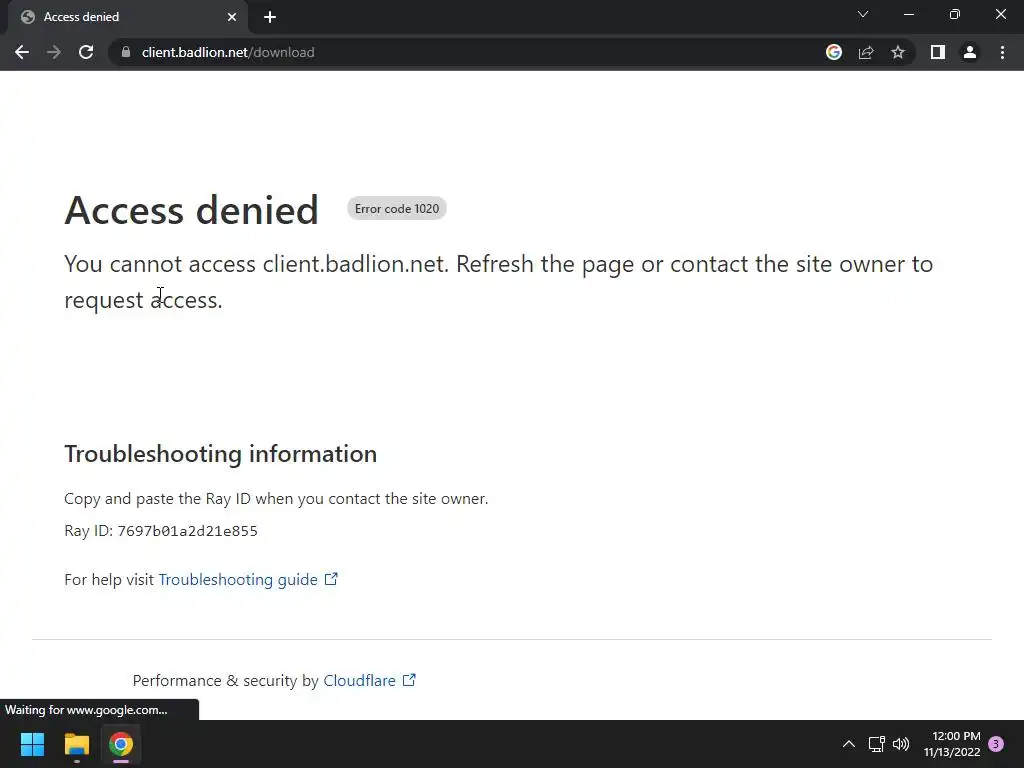Image resolution: width=1024 pixels, height=768 pixels.
Task: Click the Access denied heading
Action: pyautogui.click(x=191, y=210)
